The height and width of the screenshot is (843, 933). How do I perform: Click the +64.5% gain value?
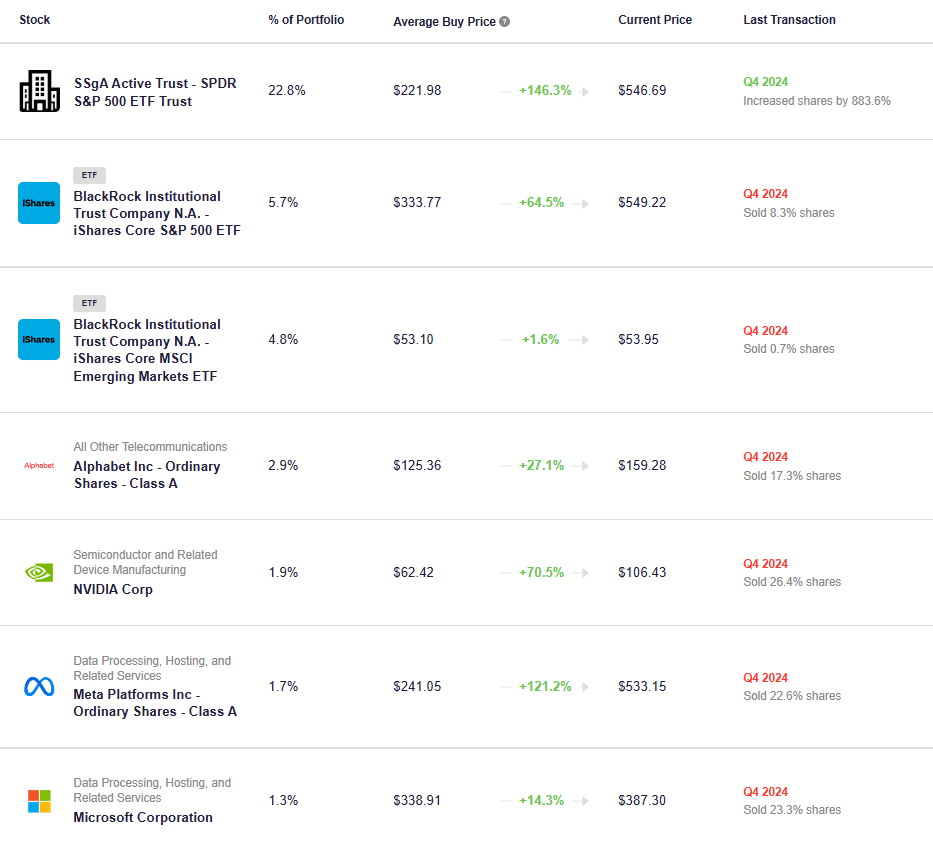(541, 202)
